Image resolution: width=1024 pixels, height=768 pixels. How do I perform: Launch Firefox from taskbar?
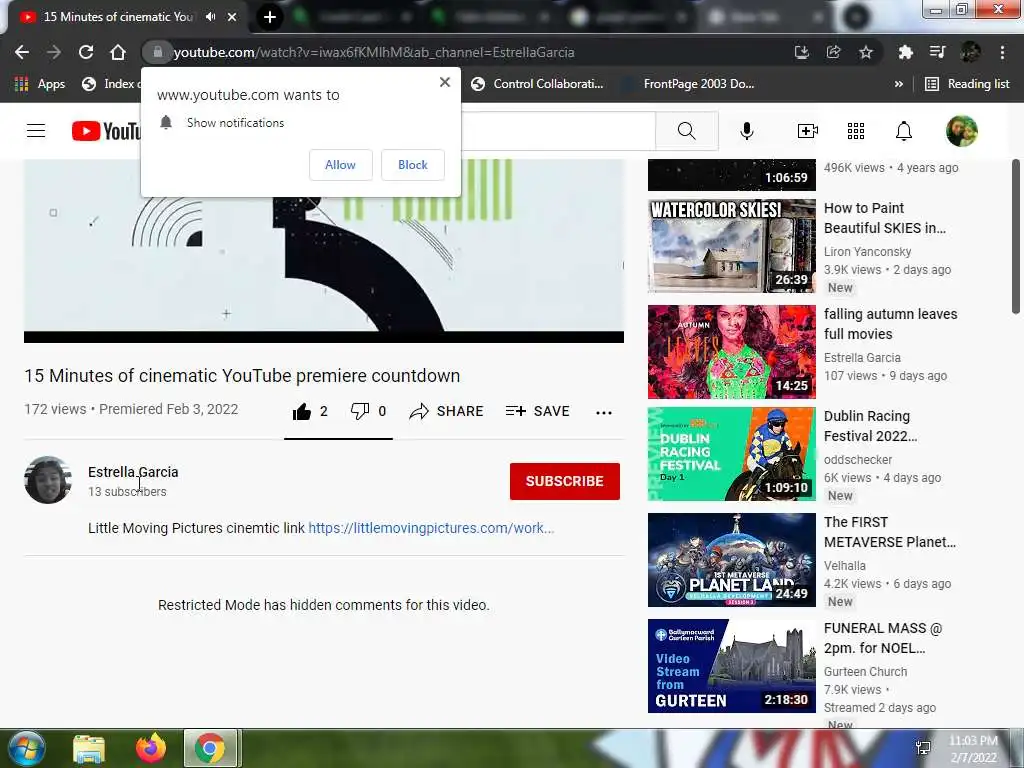tap(151, 748)
